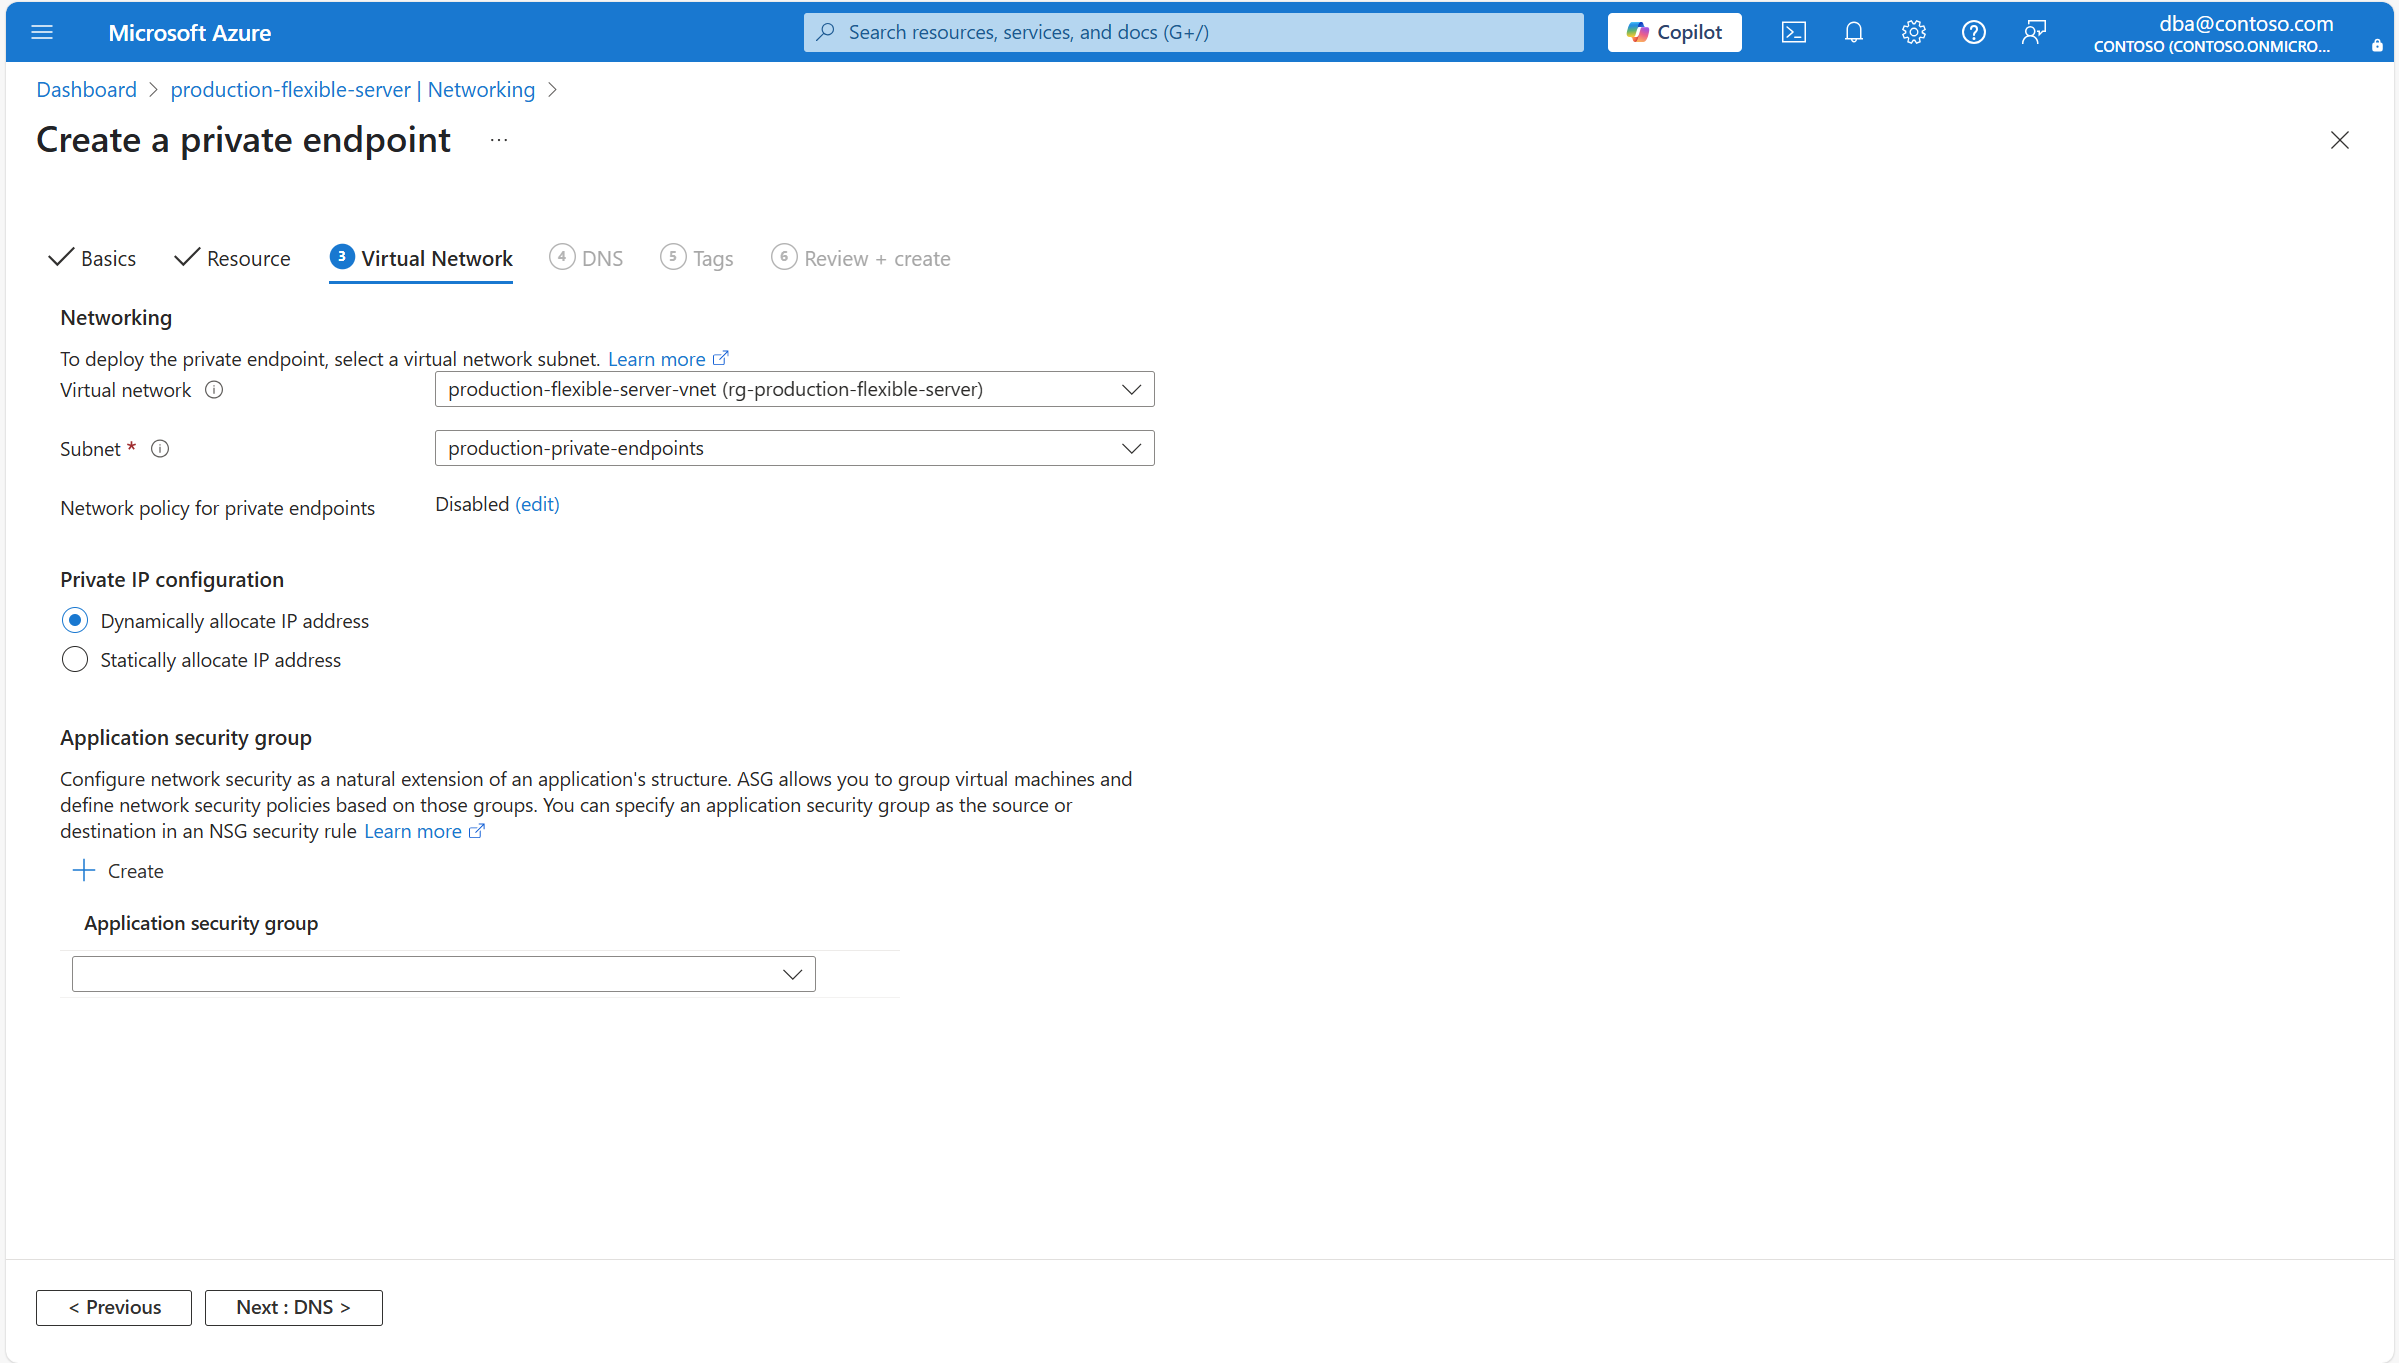This screenshot has width=2399, height=1363.
Task: Go to the Review + create tab
Action: click(x=861, y=258)
